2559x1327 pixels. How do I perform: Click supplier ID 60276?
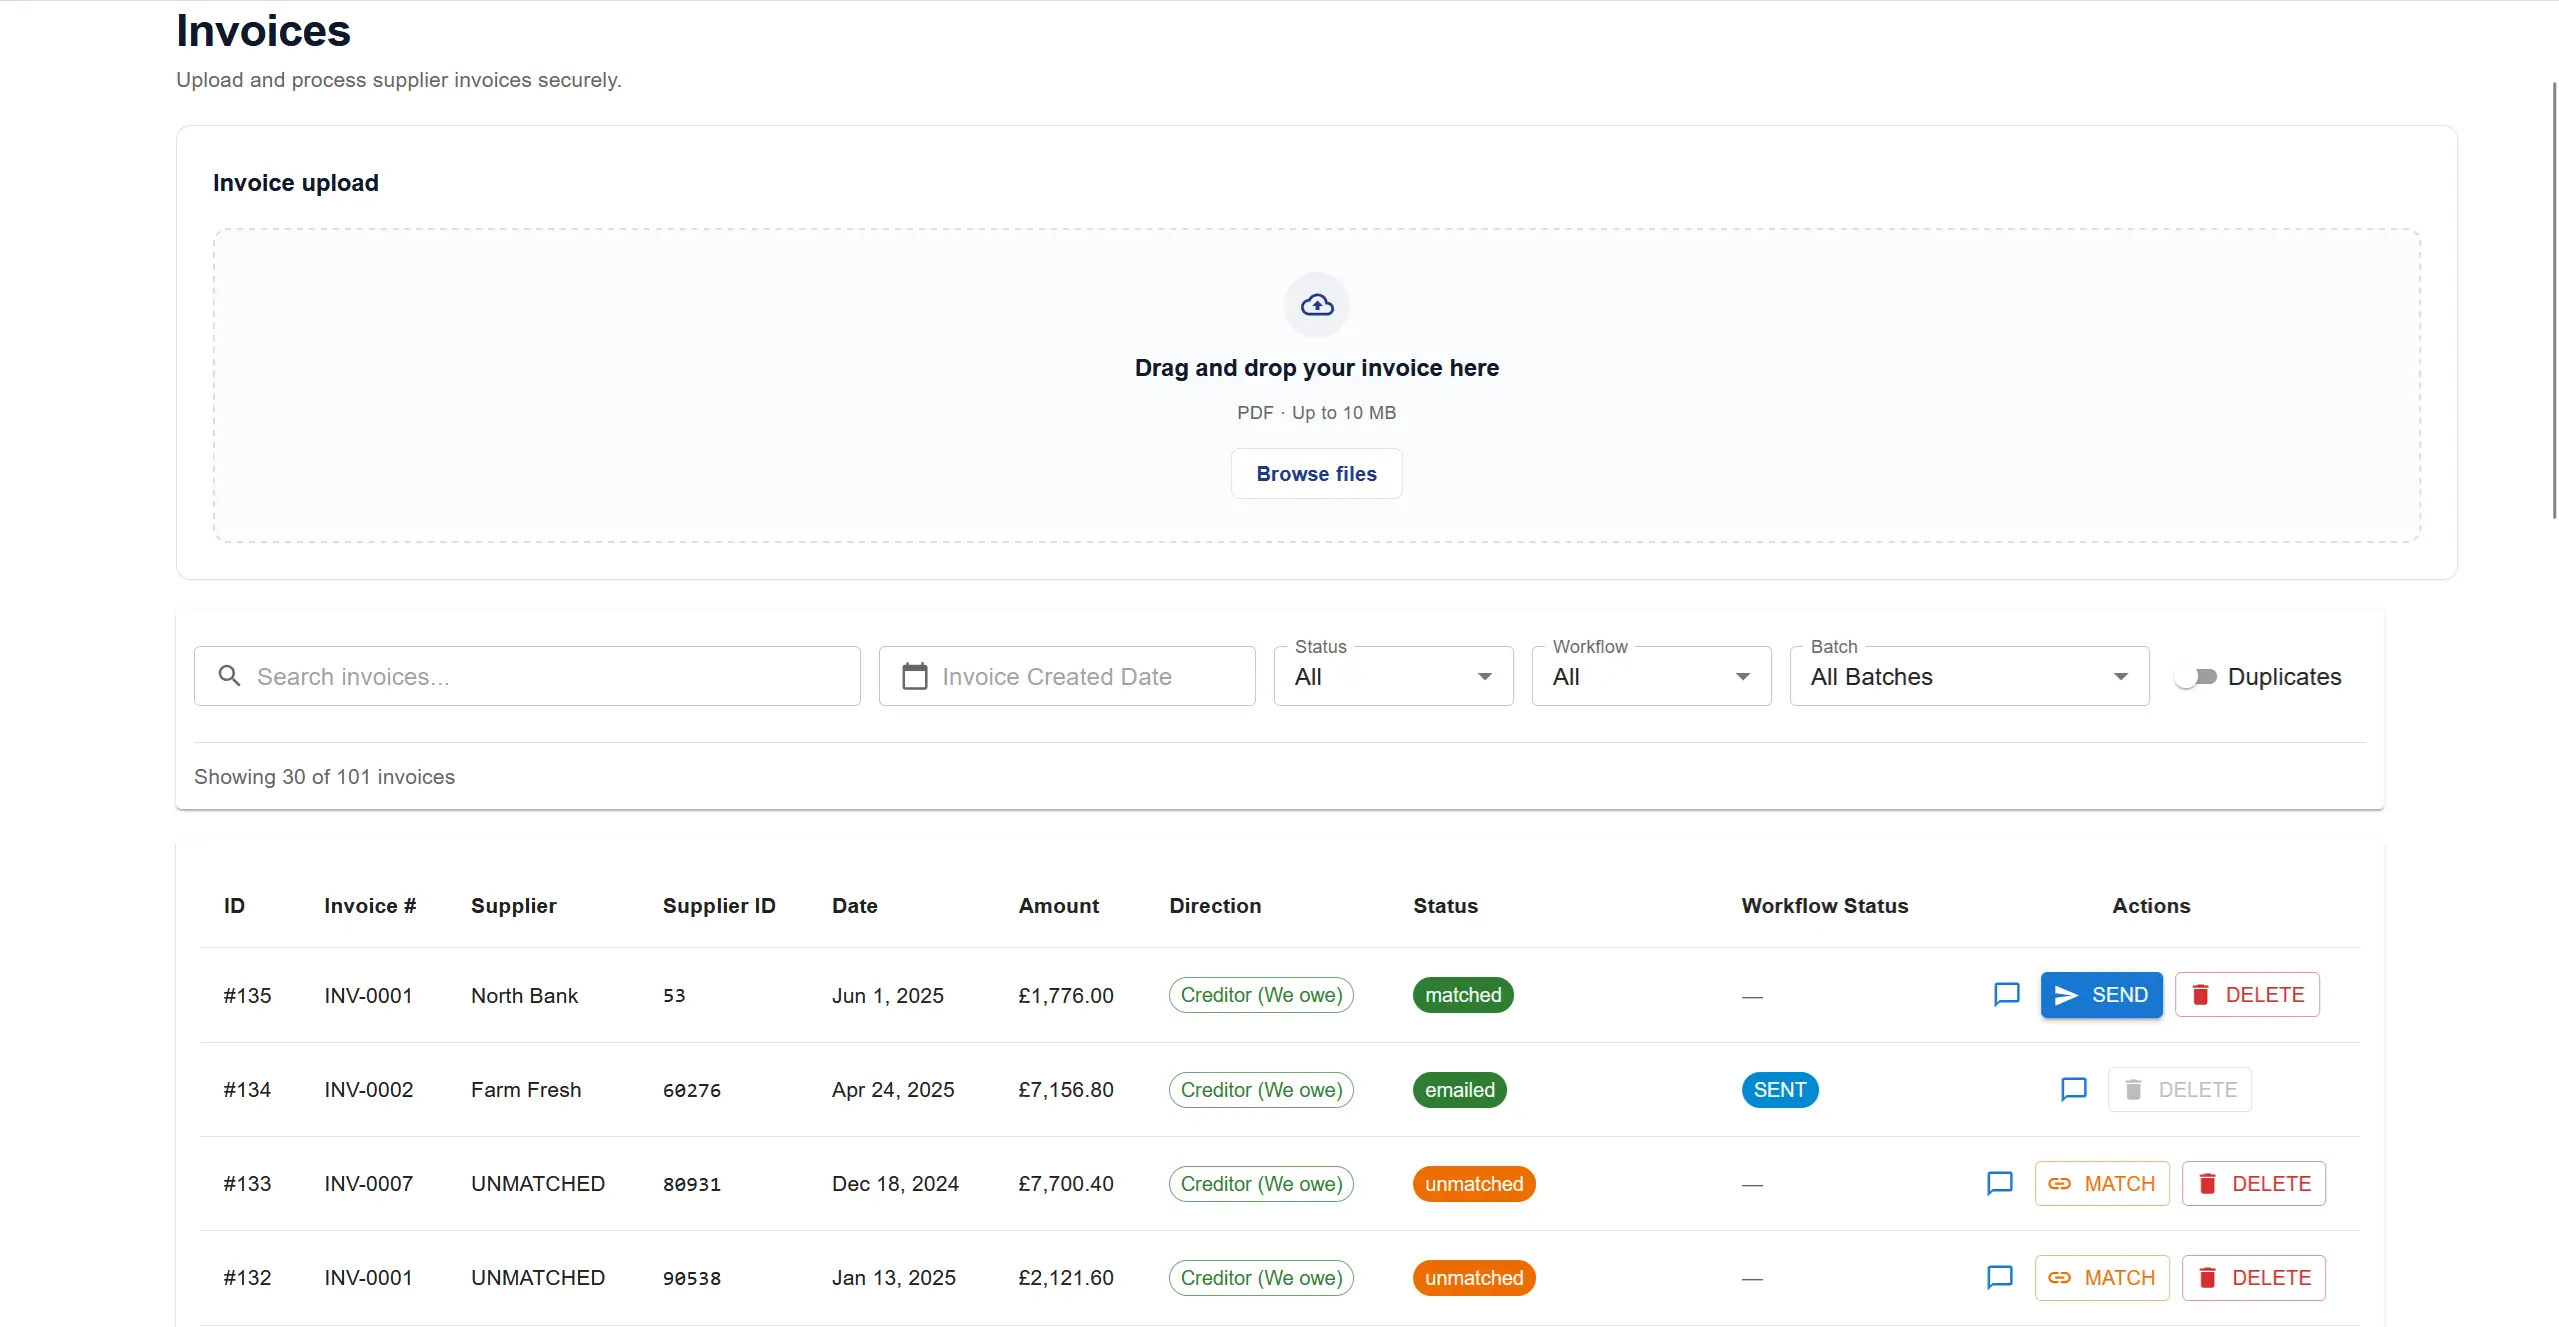click(x=691, y=1090)
